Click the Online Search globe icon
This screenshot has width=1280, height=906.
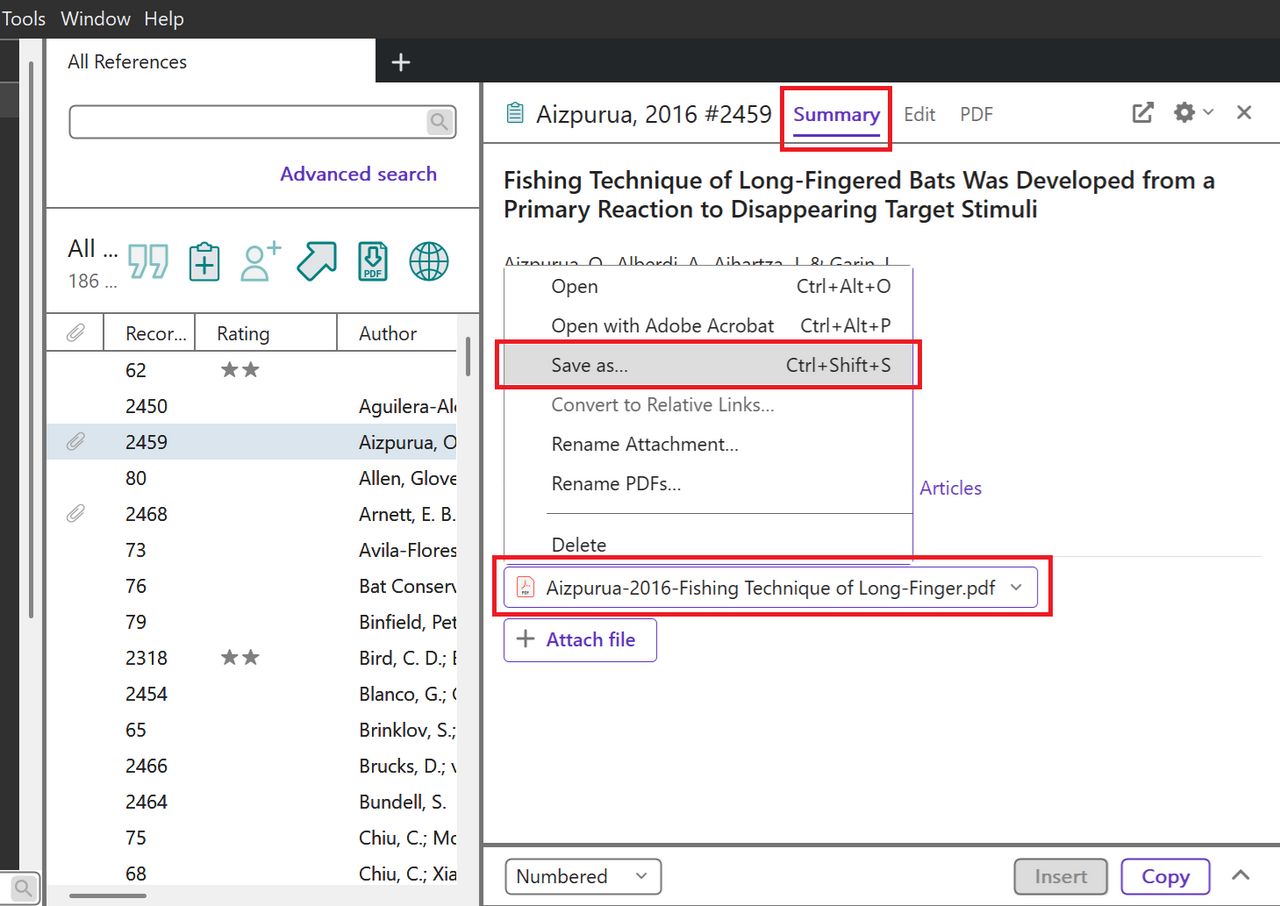point(429,262)
